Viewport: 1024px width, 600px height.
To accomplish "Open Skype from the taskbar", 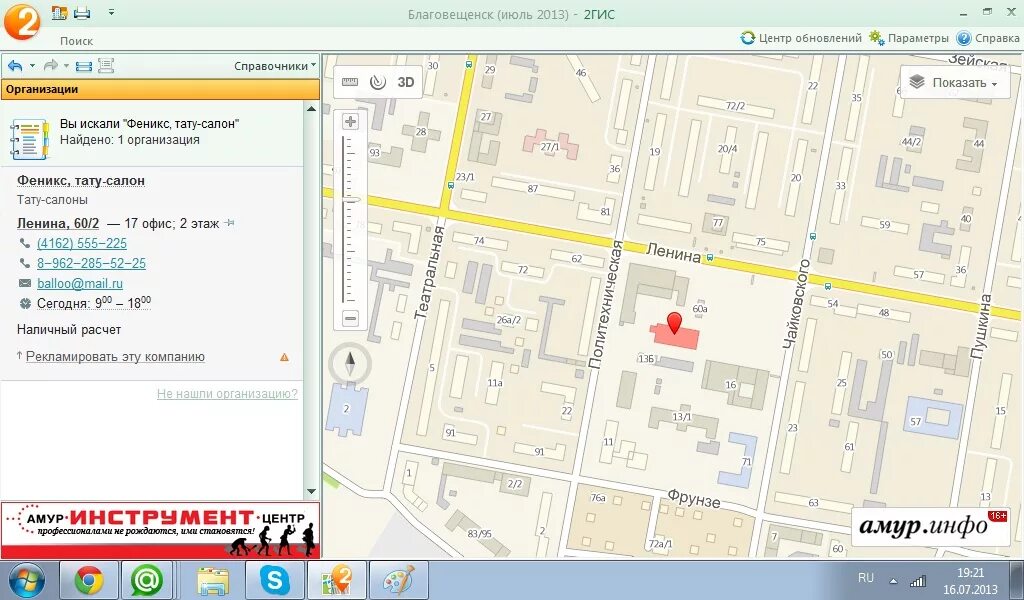I will pos(274,580).
